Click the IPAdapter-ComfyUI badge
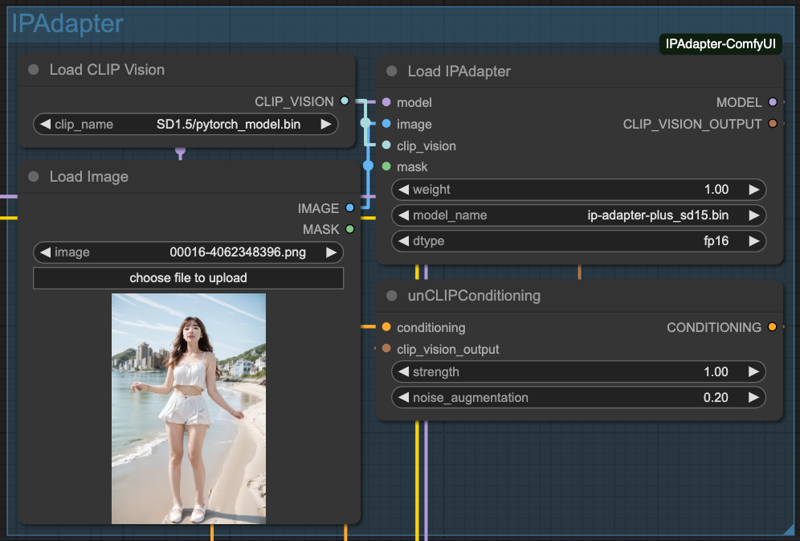 tap(720, 44)
